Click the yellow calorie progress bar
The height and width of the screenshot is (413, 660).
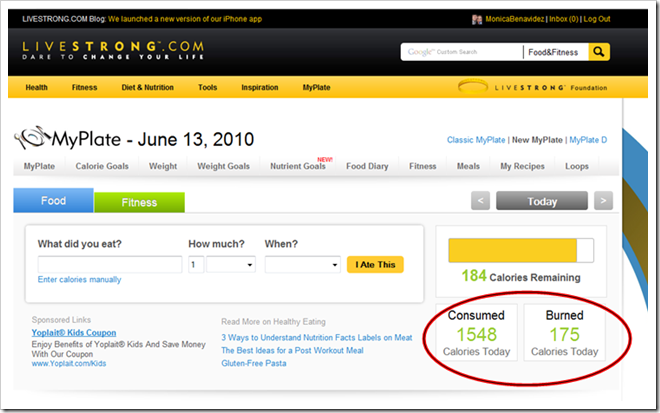pyautogui.click(x=521, y=250)
